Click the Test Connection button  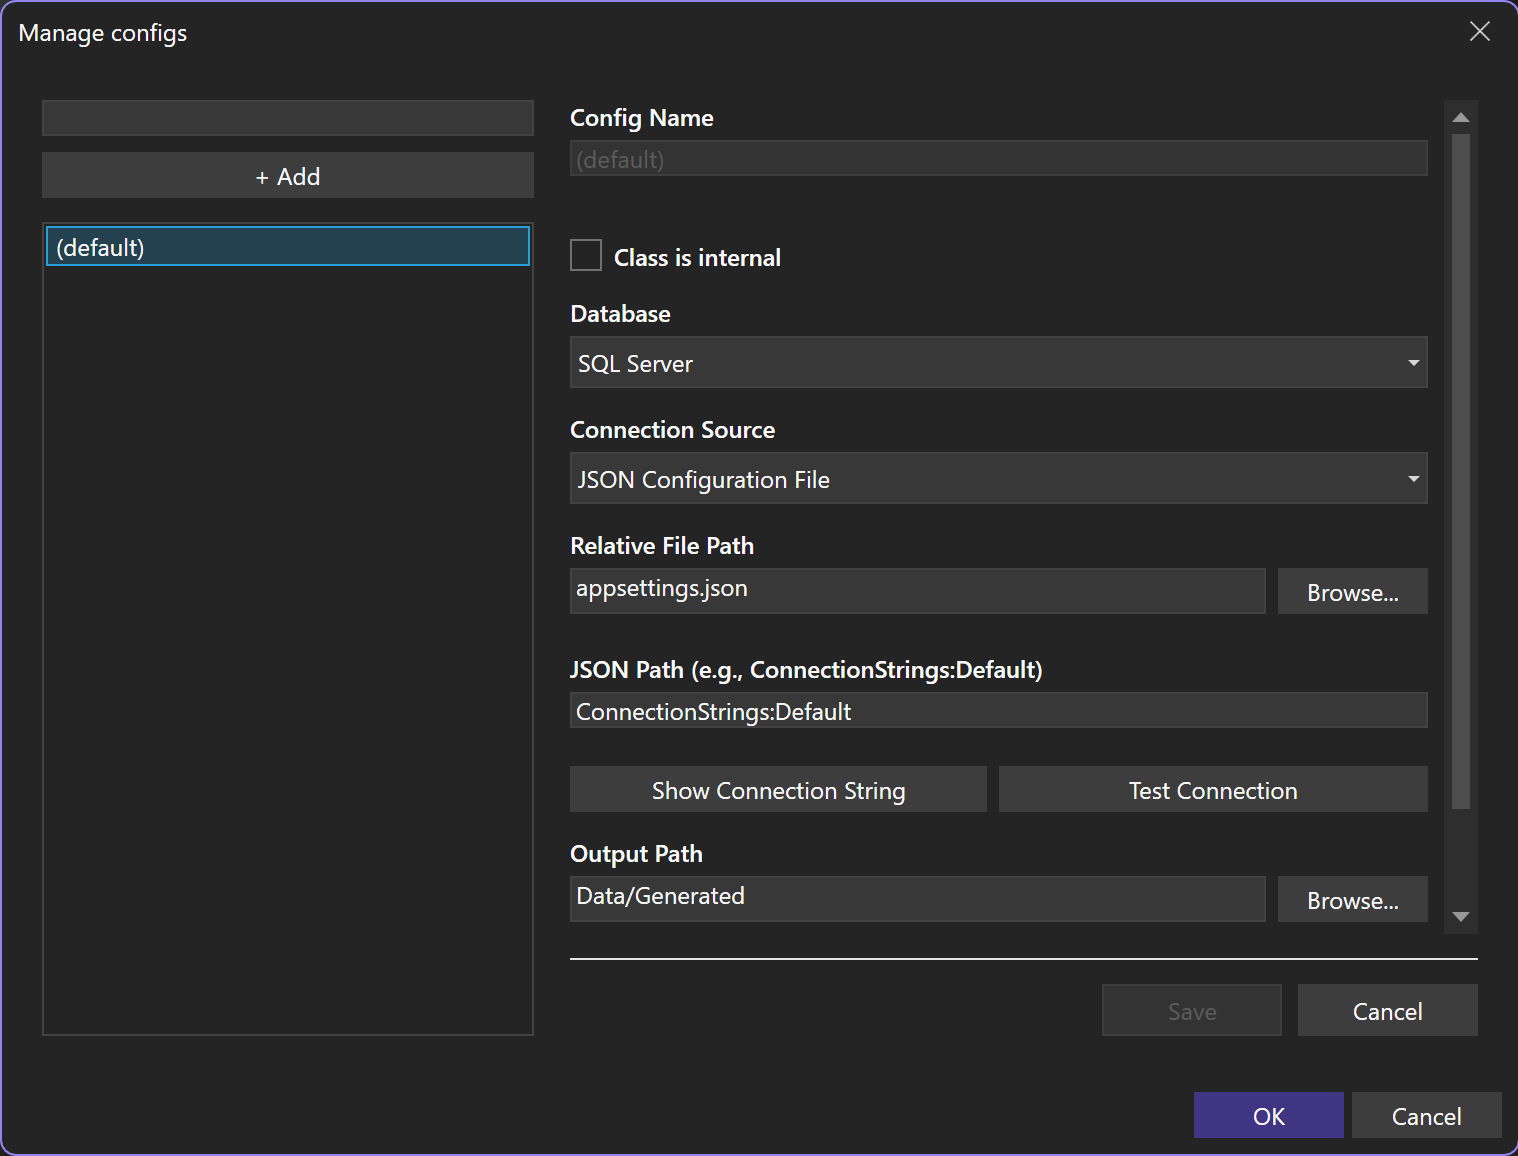click(1213, 790)
